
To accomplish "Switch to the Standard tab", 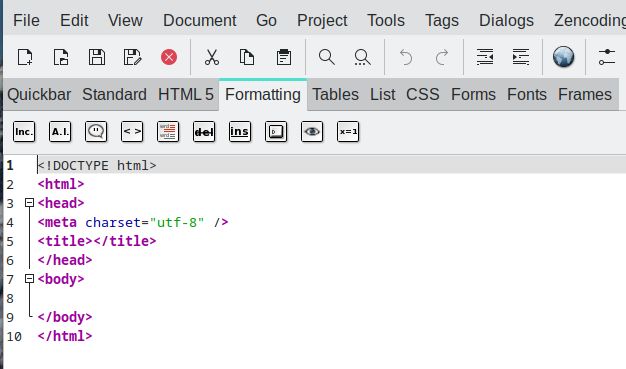I will pyautogui.click(x=115, y=95).
